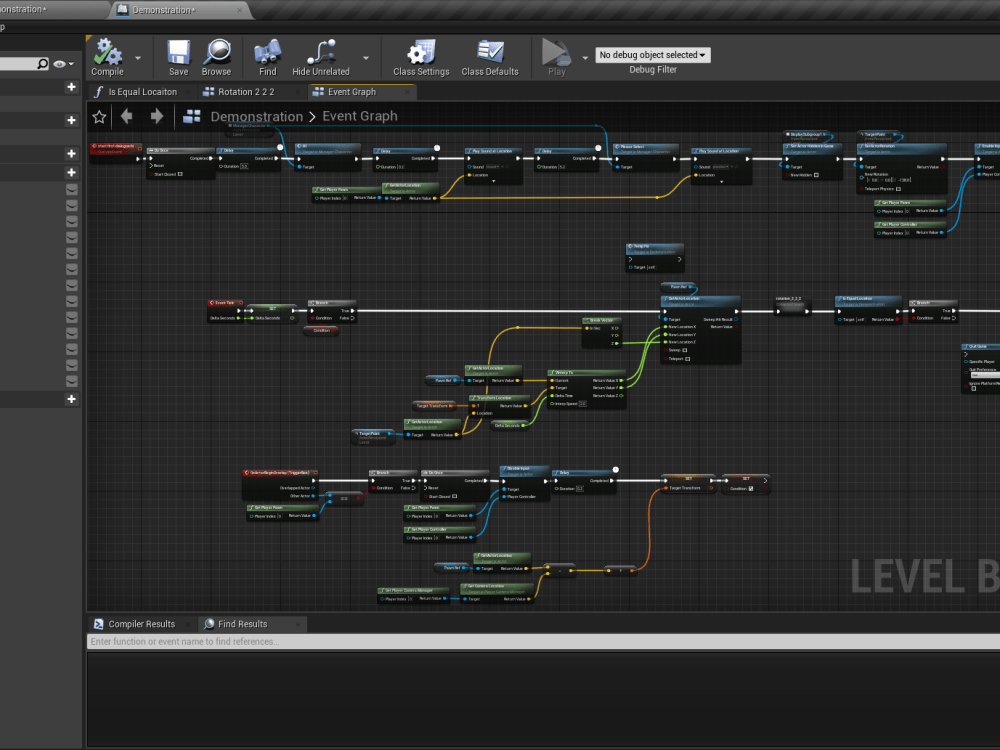Click the graph view squares icon beside Demonstration
Viewport: 1000px width, 750px height.
(190, 116)
